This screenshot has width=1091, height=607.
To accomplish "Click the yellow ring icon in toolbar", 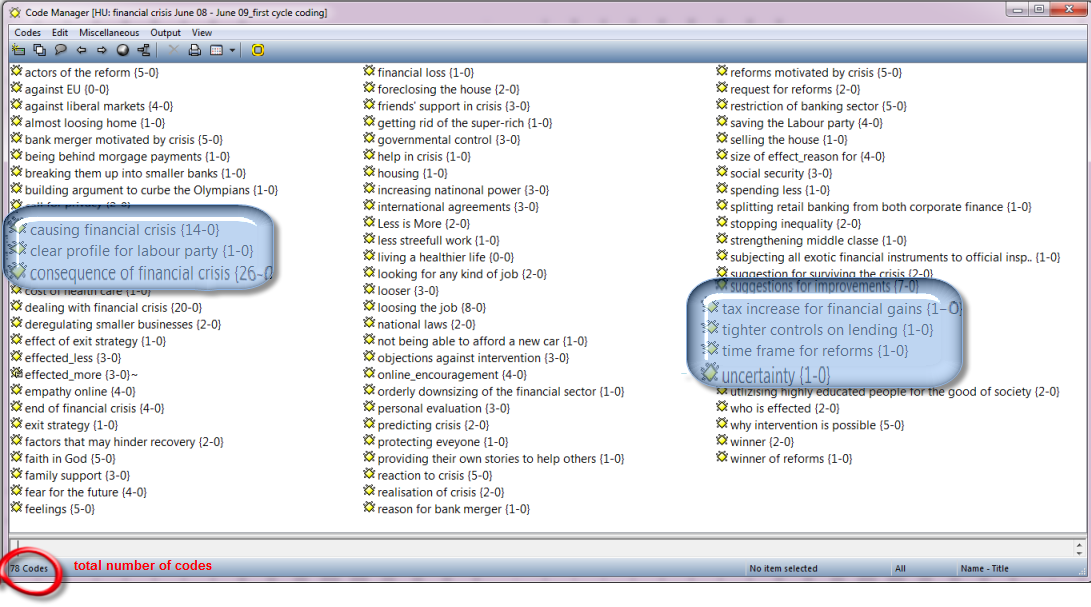I will 258,50.
